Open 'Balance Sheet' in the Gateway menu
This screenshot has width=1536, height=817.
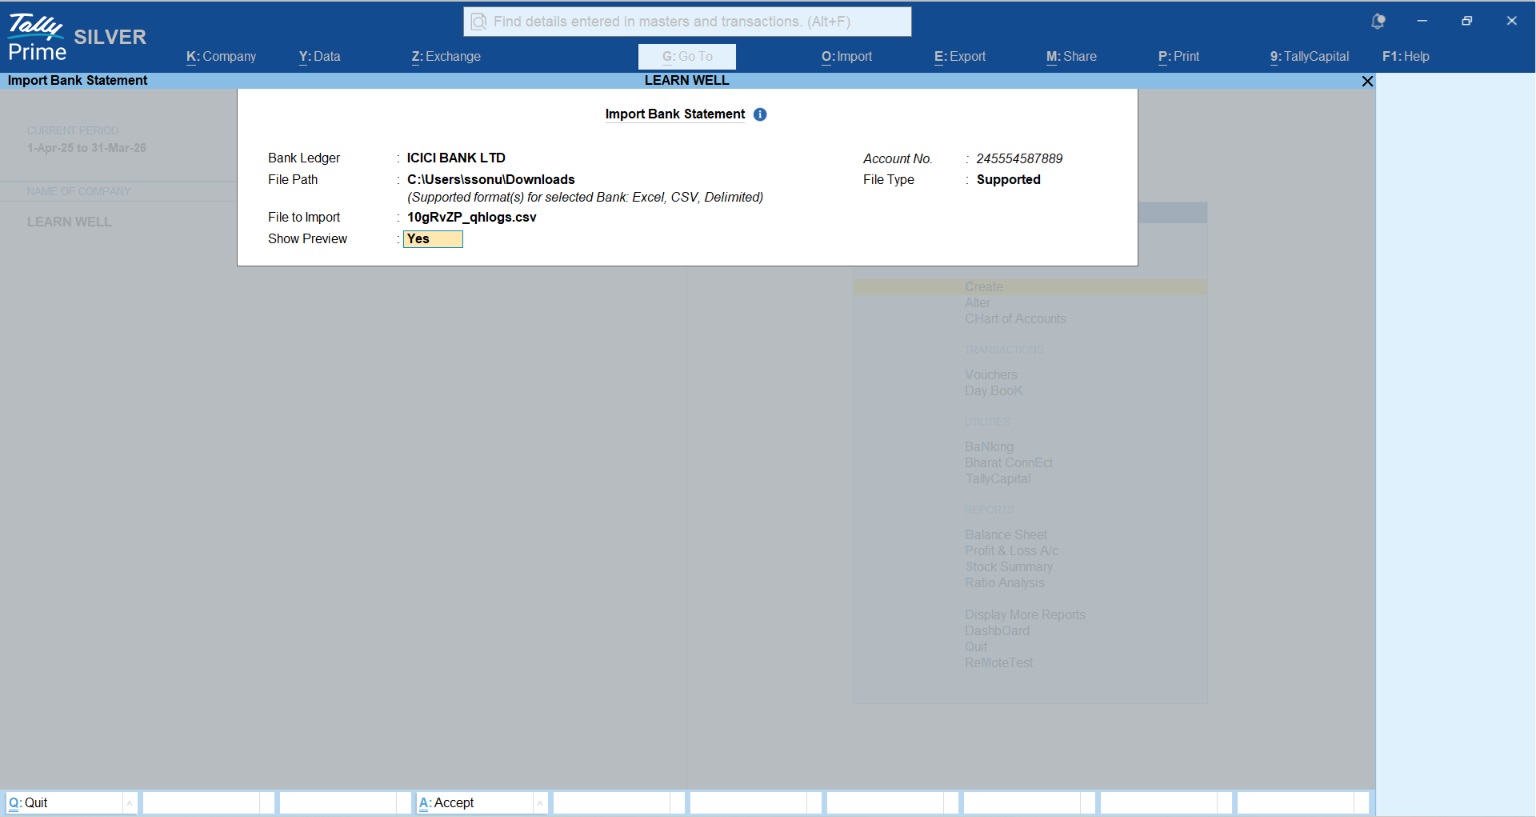(1006, 535)
